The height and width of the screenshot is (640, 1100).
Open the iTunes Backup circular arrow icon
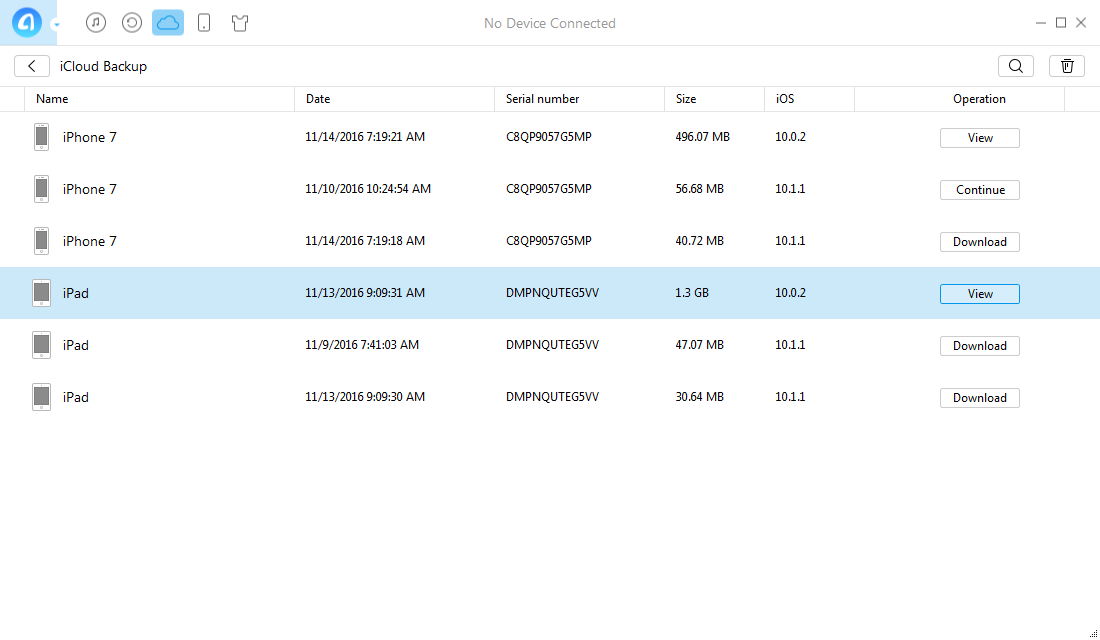(x=132, y=23)
